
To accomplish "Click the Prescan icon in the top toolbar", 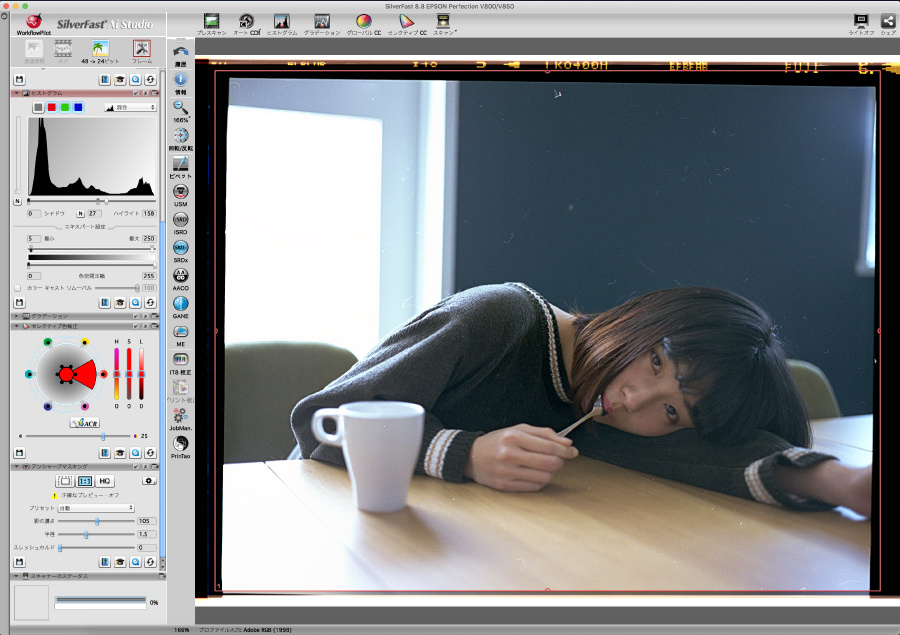I will point(211,22).
